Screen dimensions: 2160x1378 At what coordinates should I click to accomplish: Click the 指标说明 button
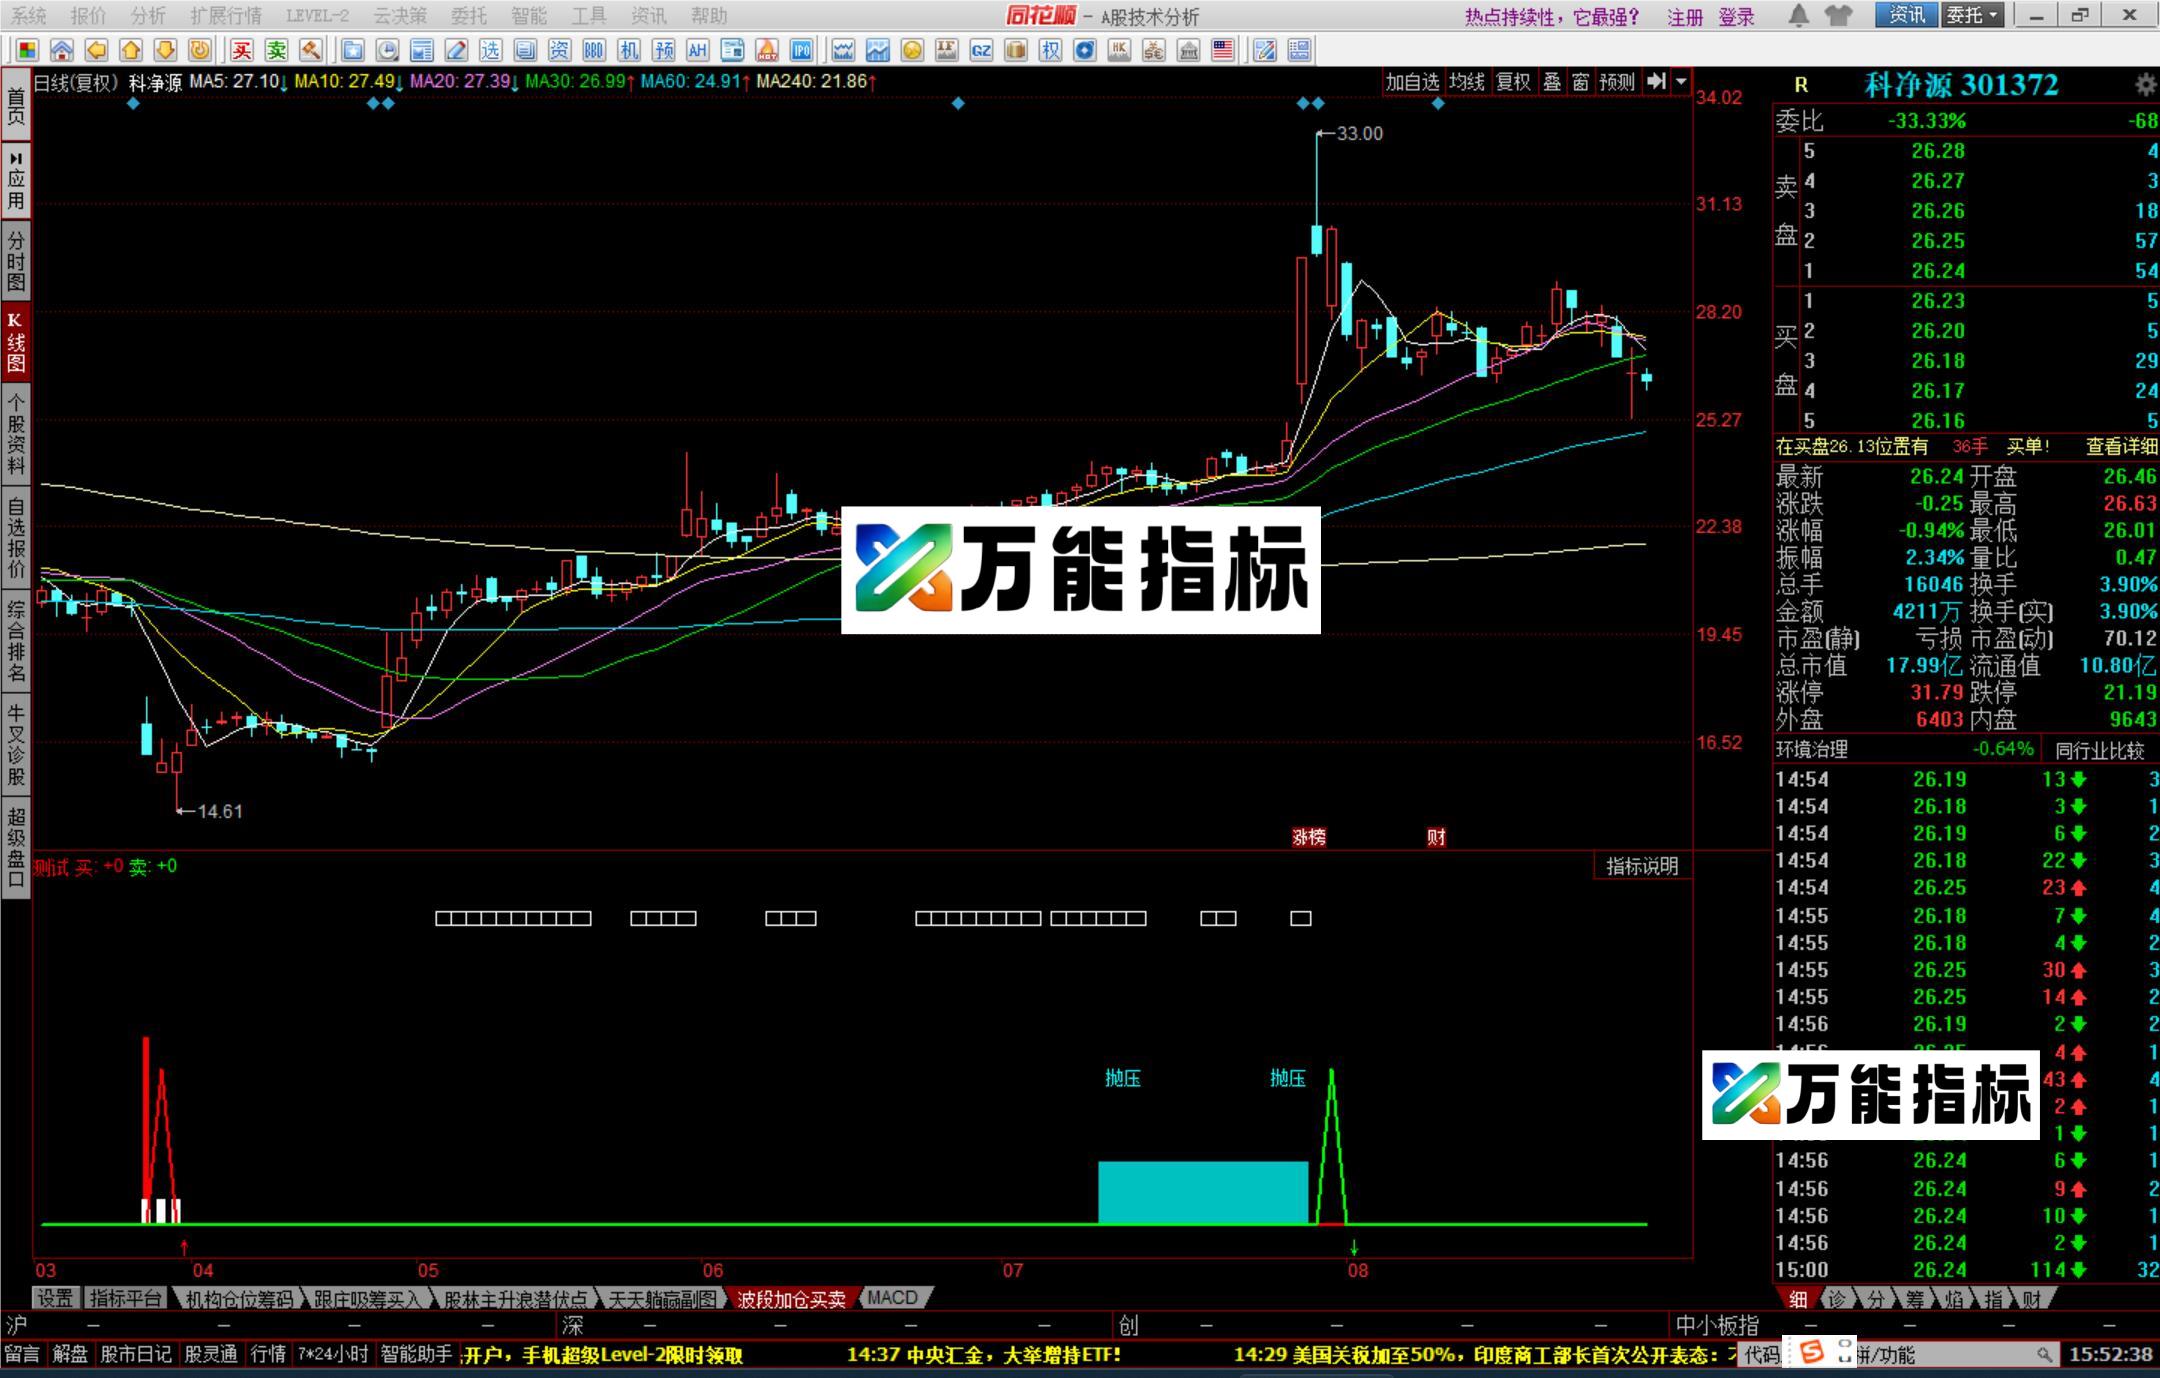click(1641, 866)
